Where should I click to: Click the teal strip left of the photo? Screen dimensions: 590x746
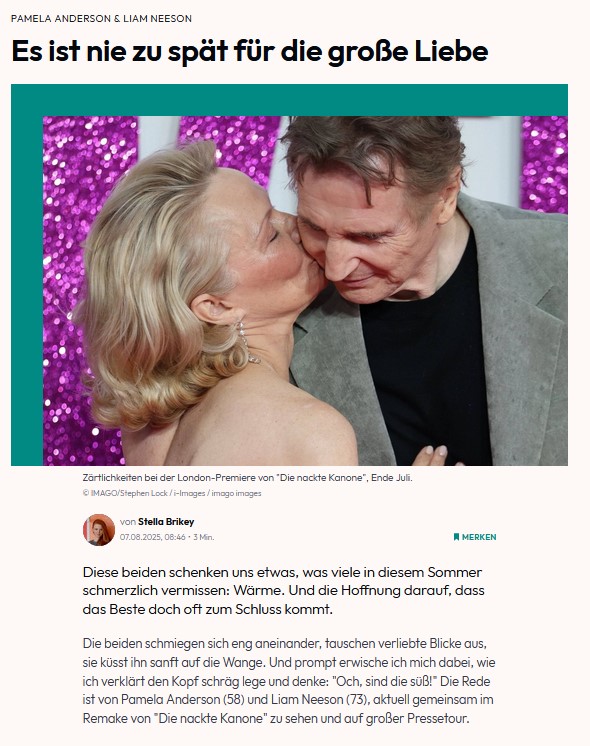pos(27,291)
